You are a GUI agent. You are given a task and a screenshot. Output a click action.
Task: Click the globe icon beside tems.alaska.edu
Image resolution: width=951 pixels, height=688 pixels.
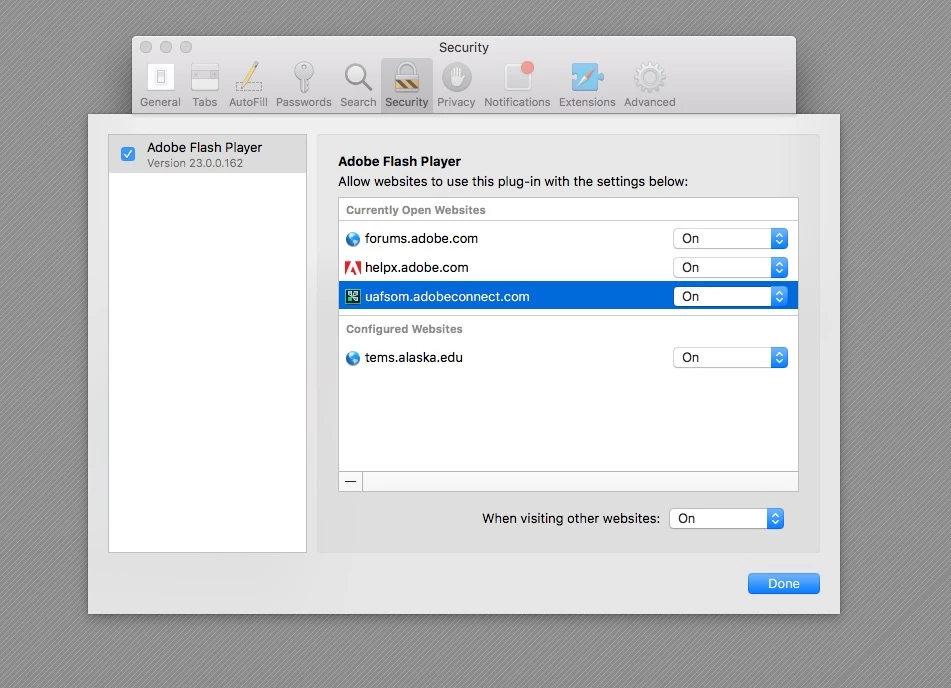pos(352,358)
